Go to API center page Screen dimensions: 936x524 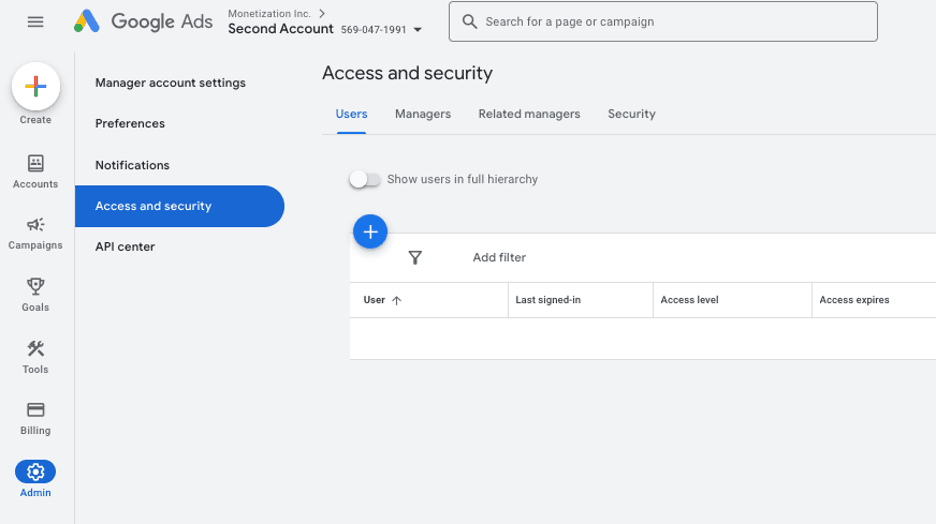125,247
